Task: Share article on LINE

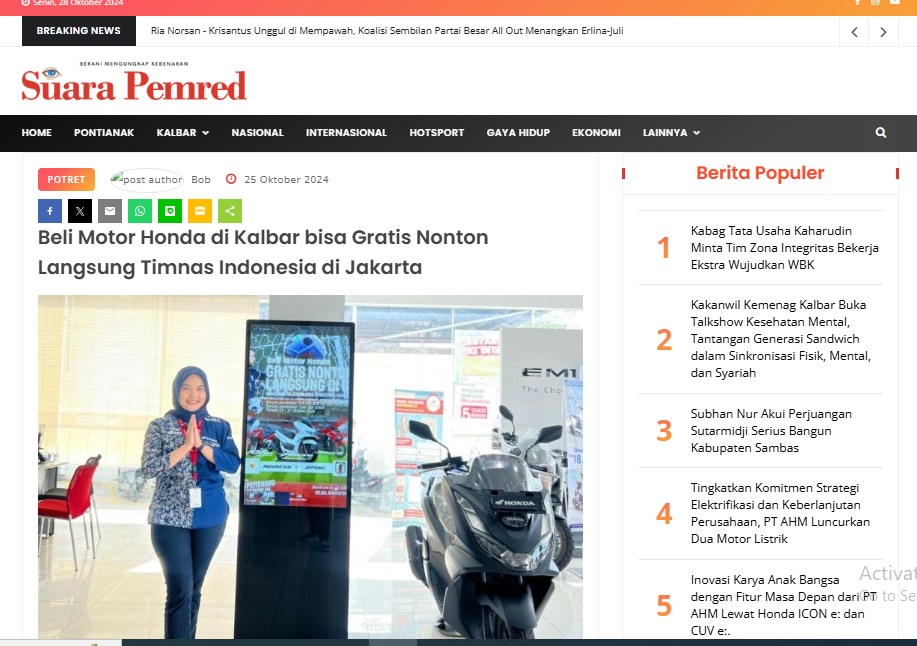Action: 170,211
